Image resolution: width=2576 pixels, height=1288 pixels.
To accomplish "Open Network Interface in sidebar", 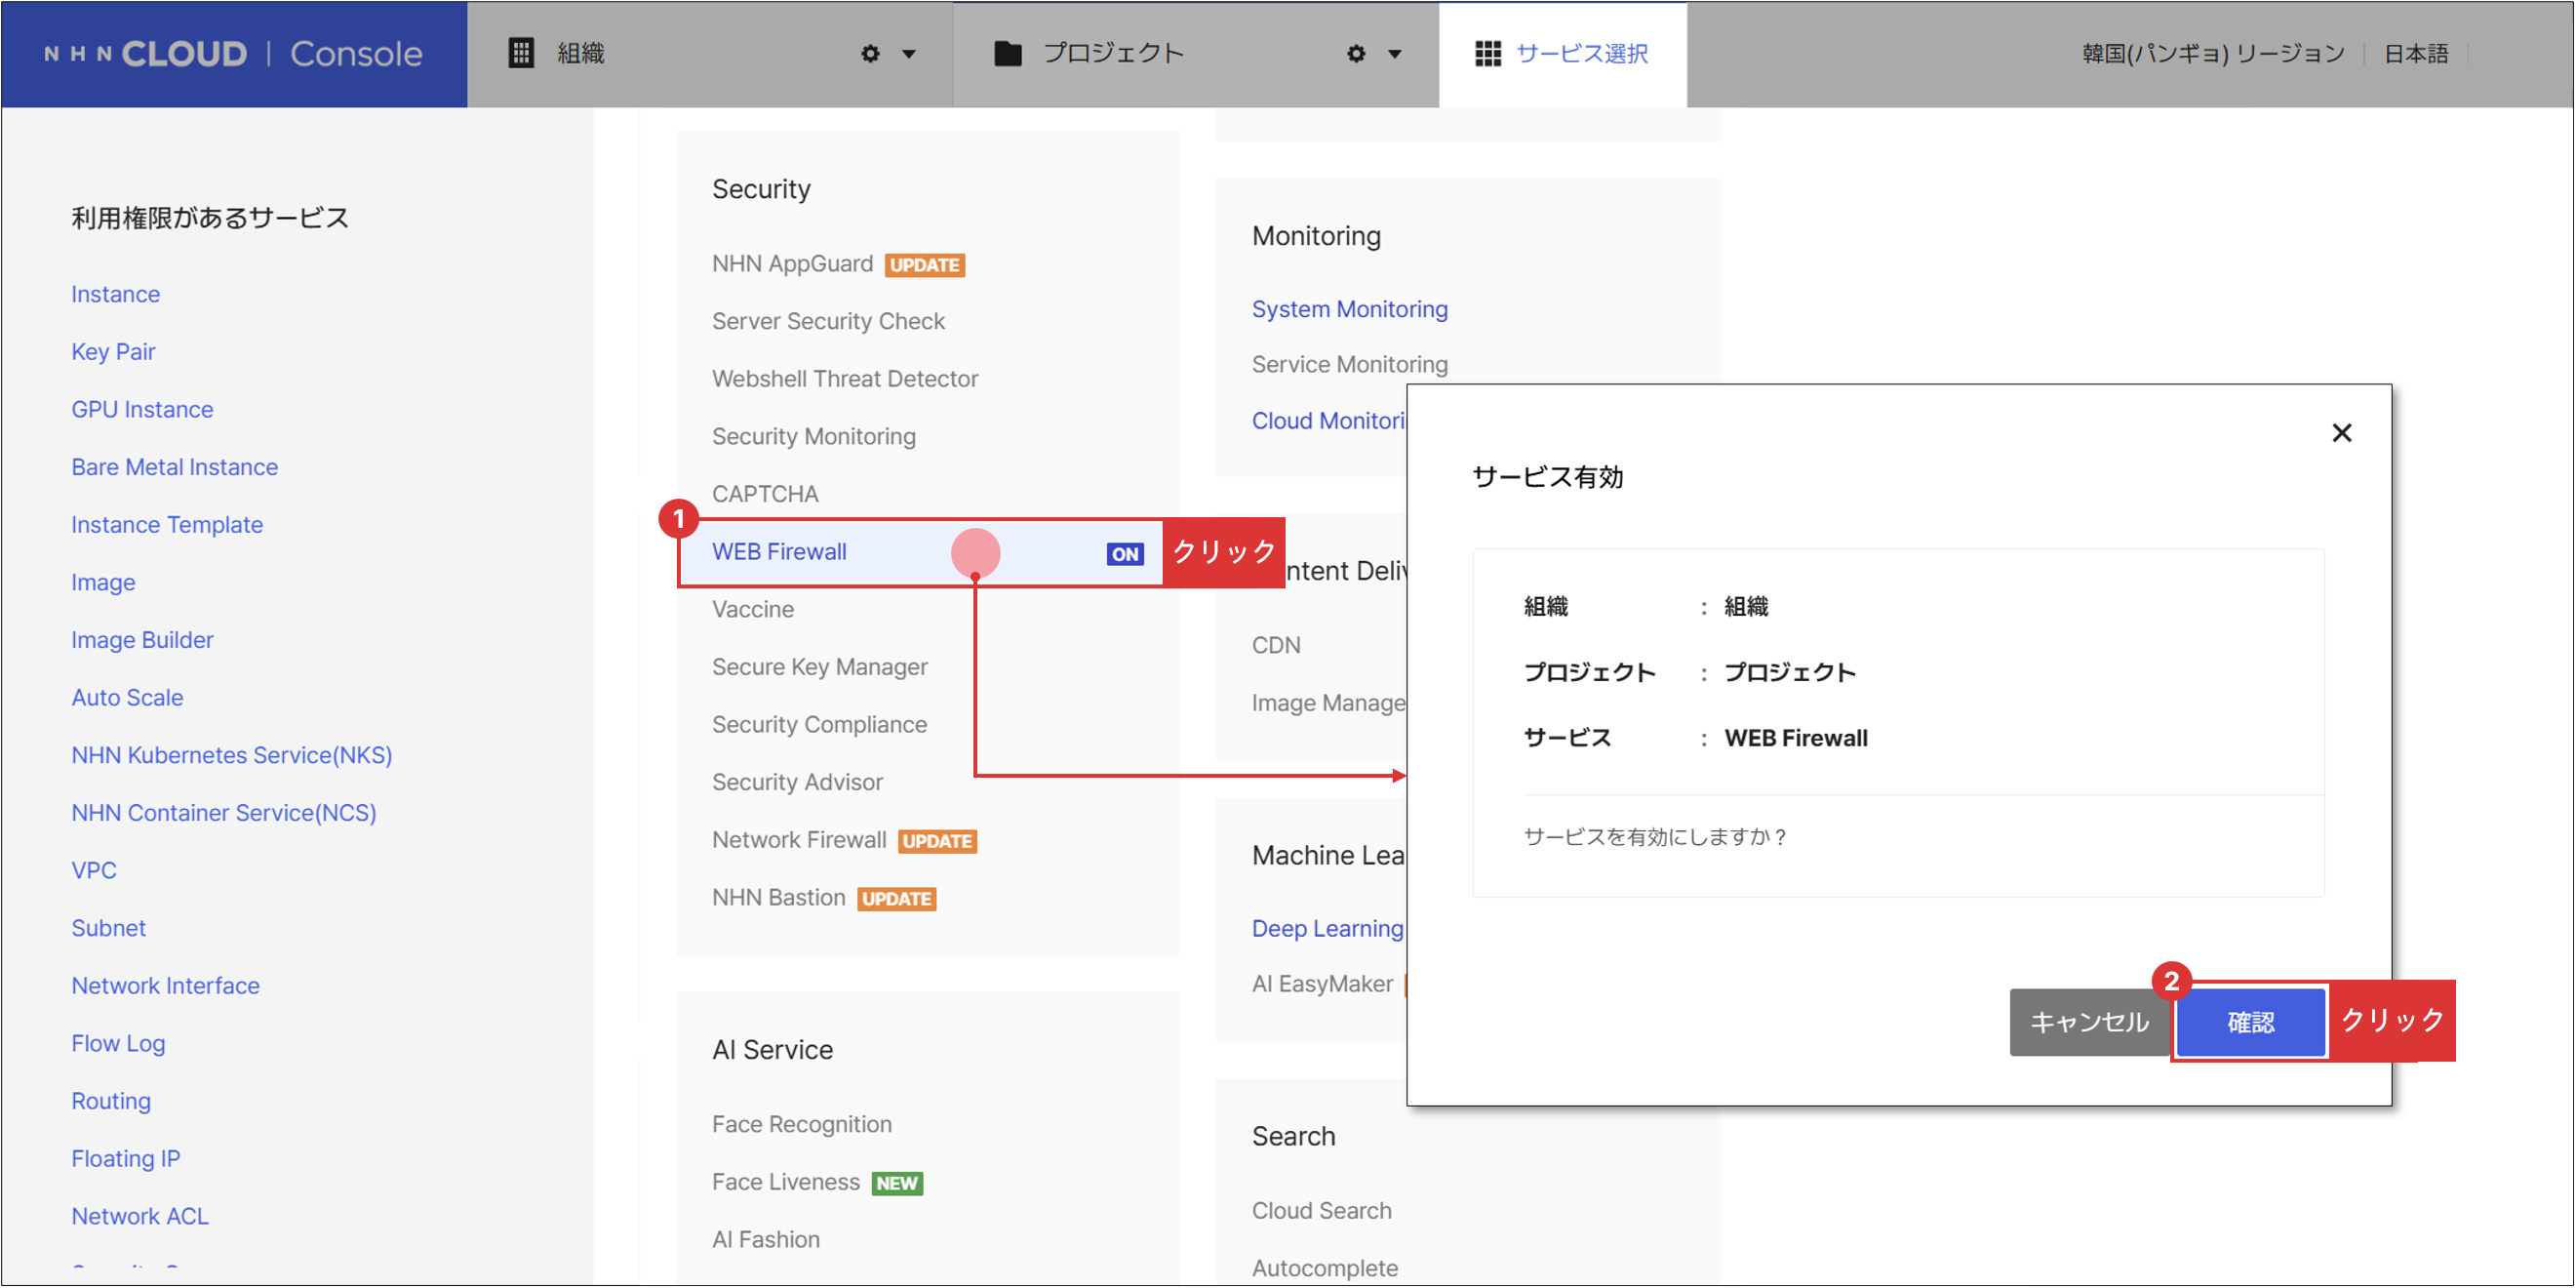I will tap(165, 986).
